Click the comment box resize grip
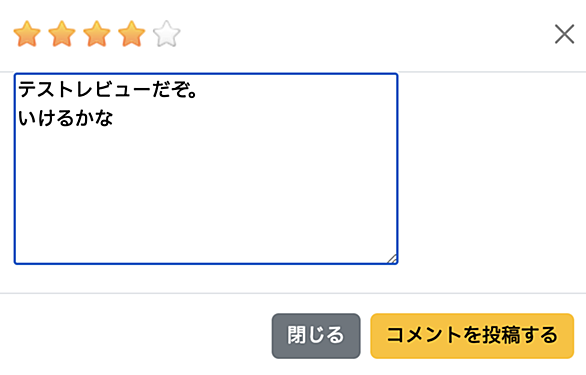Image resolution: width=586 pixels, height=375 pixels. [392, 259]
